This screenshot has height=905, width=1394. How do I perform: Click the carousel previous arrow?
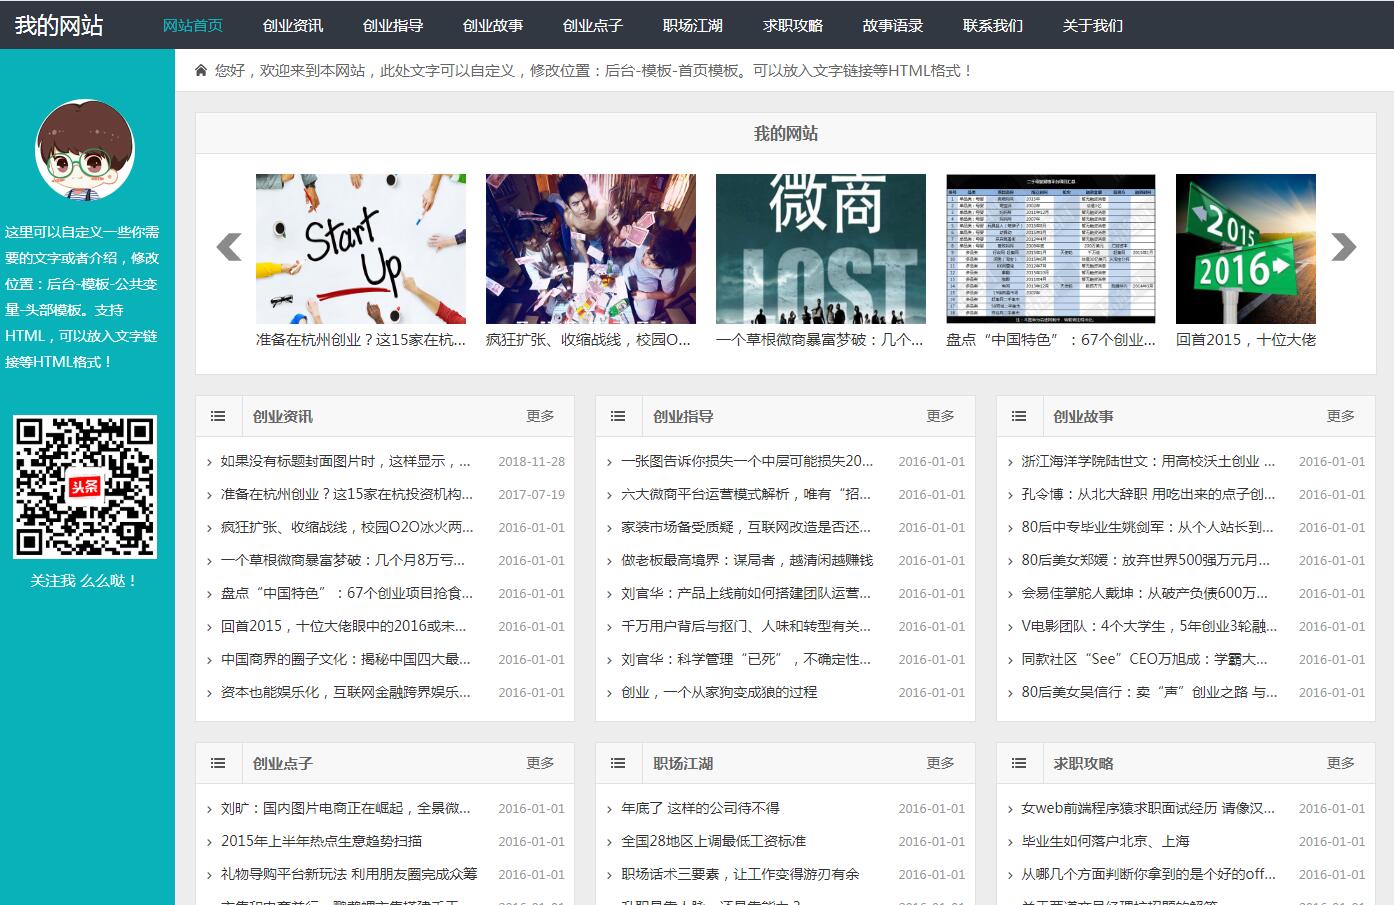tap(228, 248)
